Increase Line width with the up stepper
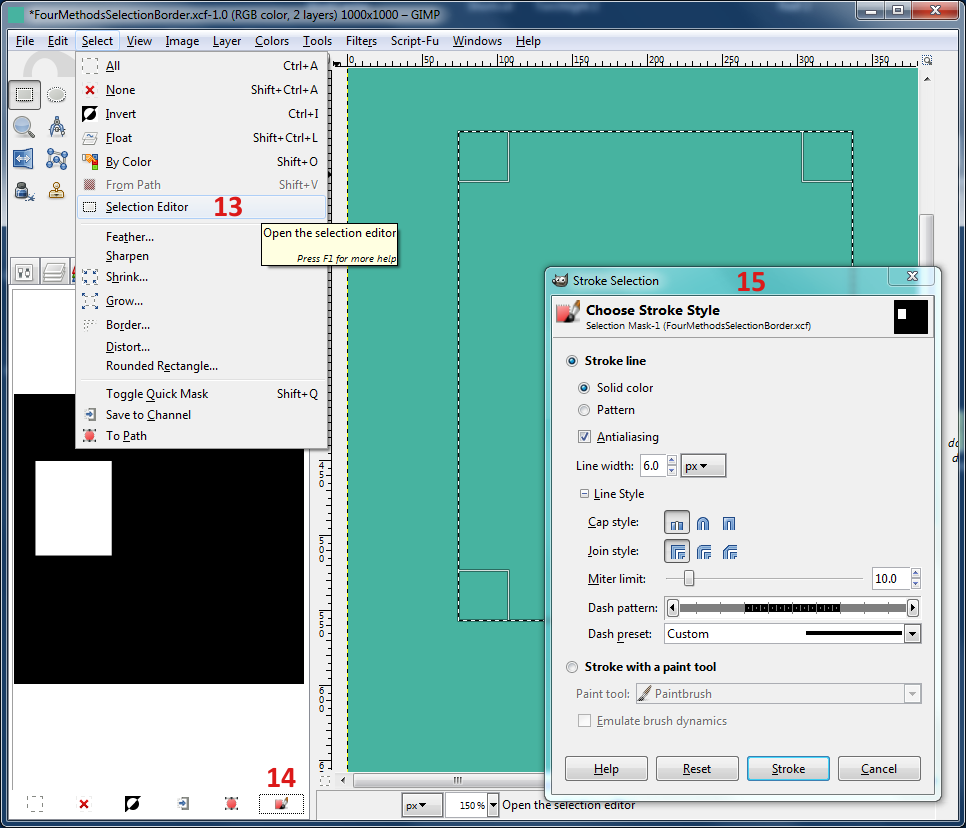This screenshot has height=828, width=966. click(x=672, y=460)
